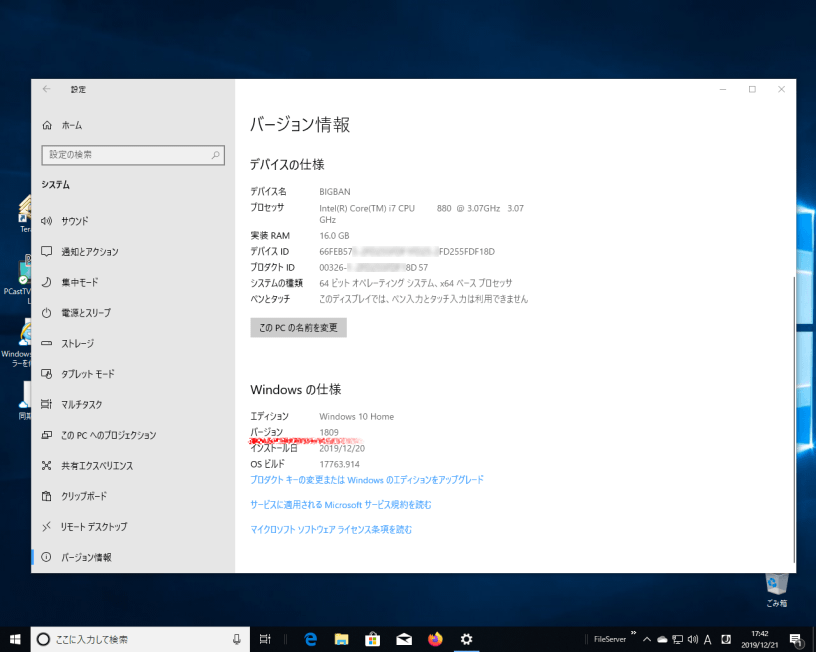Click the device name BIGBAN
The image size is (816, 652).
tap(335, 192)
